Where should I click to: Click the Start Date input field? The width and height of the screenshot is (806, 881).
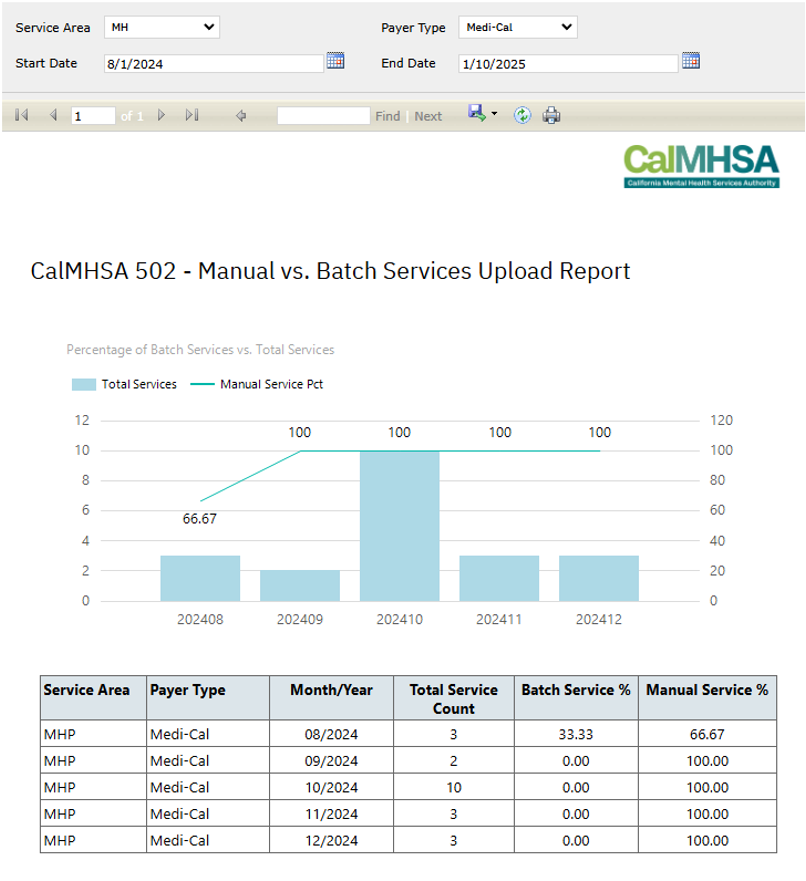pos(213,63)
